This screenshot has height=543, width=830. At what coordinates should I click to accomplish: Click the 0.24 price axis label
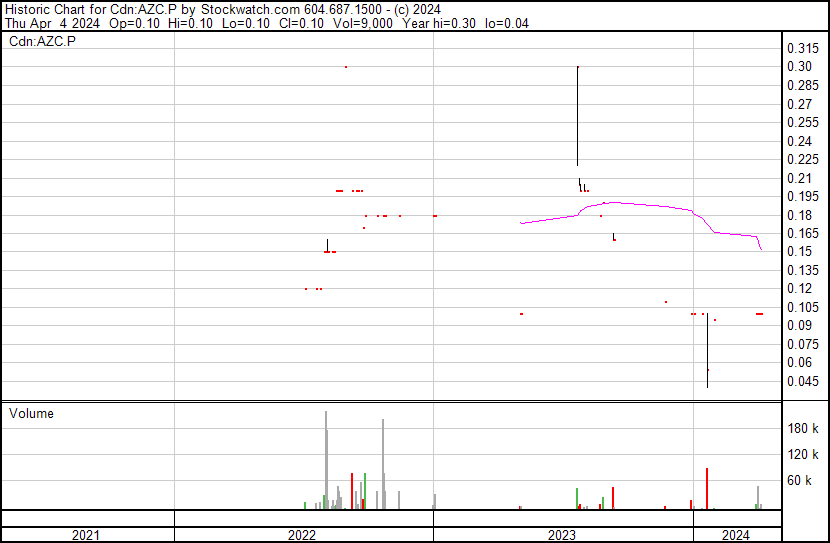799,141
